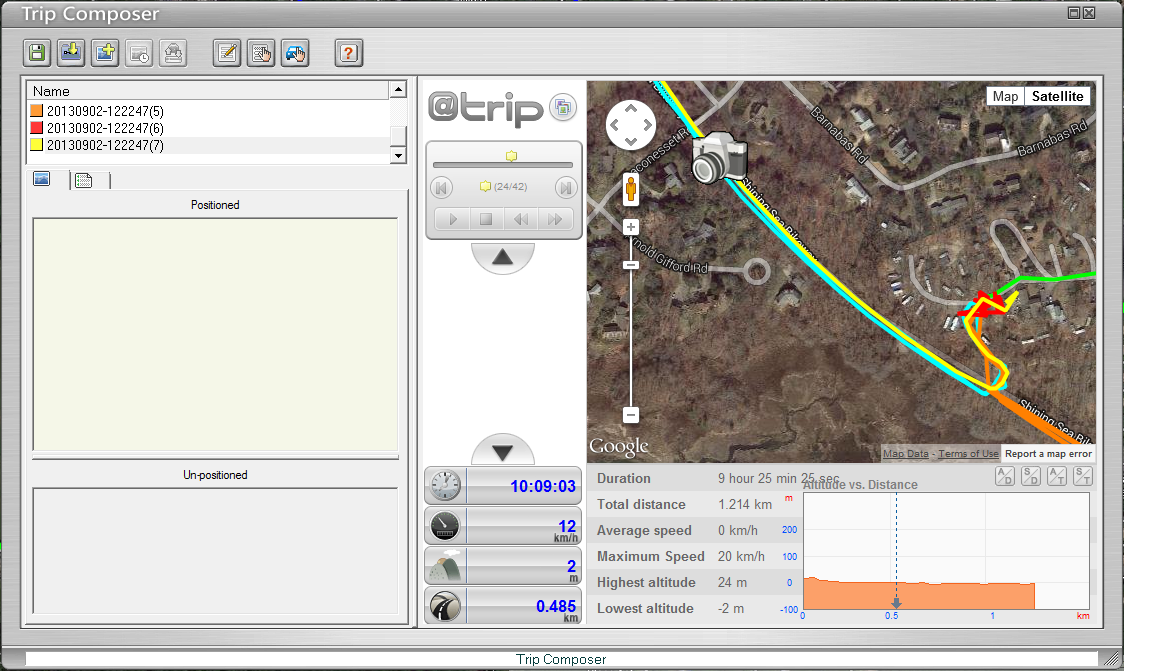The width and height of the screenshot is (1152, 671).
Task: Click the chart position arrow marker at 0.5 km
Action: [x=896, y=603]
